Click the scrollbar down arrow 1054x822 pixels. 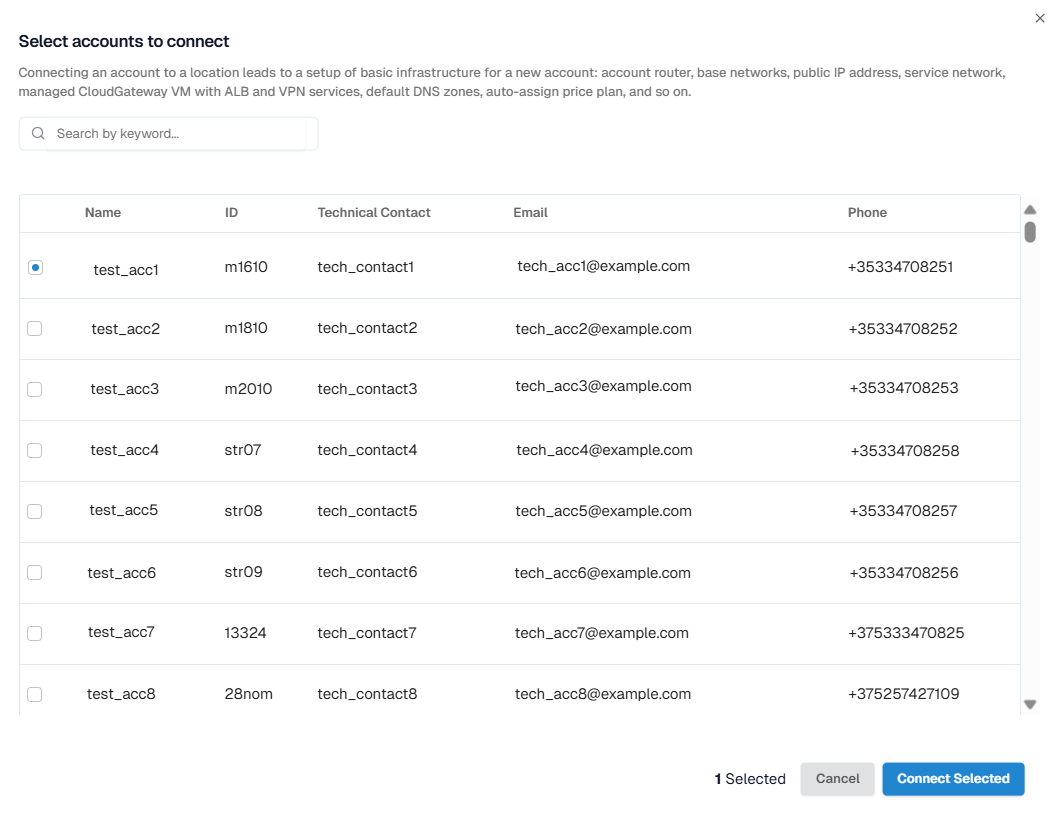click(x=1030, y=704)
